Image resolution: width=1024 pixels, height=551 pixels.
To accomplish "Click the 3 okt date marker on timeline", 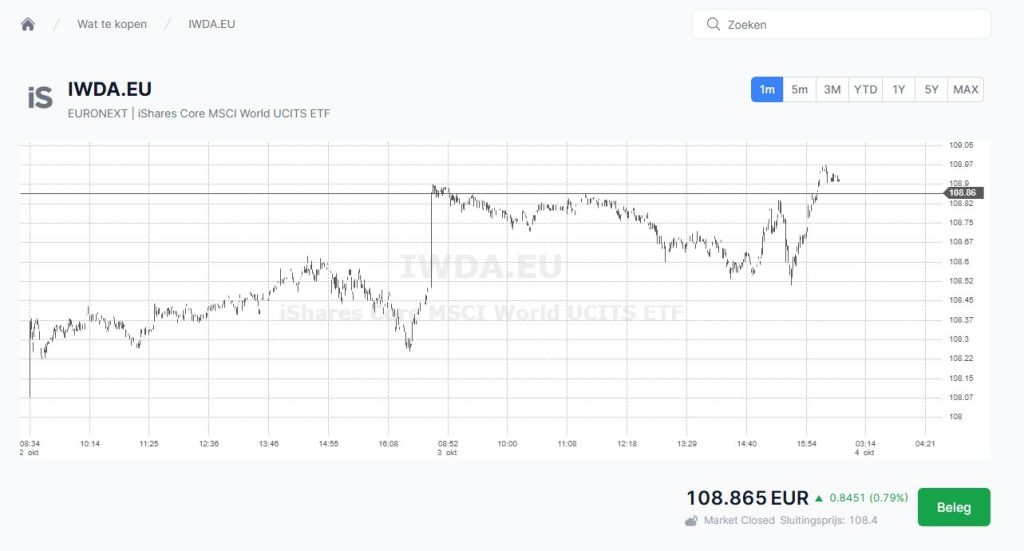I will tap(446, 452).
